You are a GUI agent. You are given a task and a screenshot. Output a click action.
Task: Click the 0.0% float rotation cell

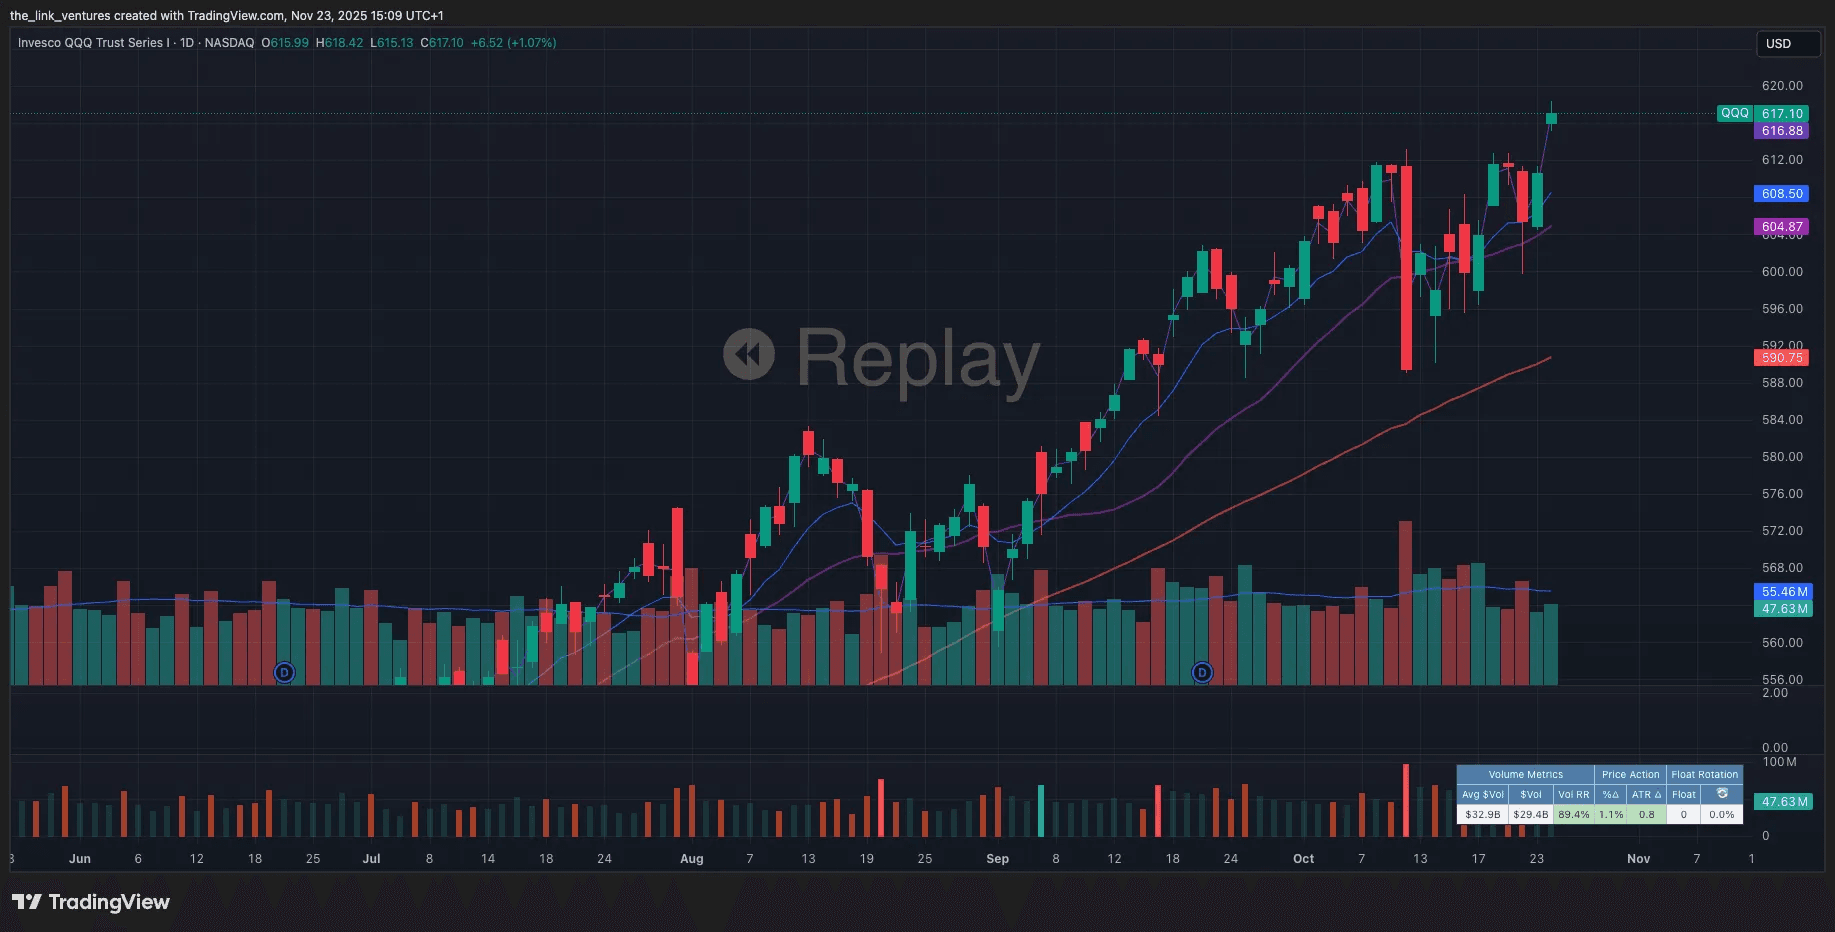(1721, 815)
